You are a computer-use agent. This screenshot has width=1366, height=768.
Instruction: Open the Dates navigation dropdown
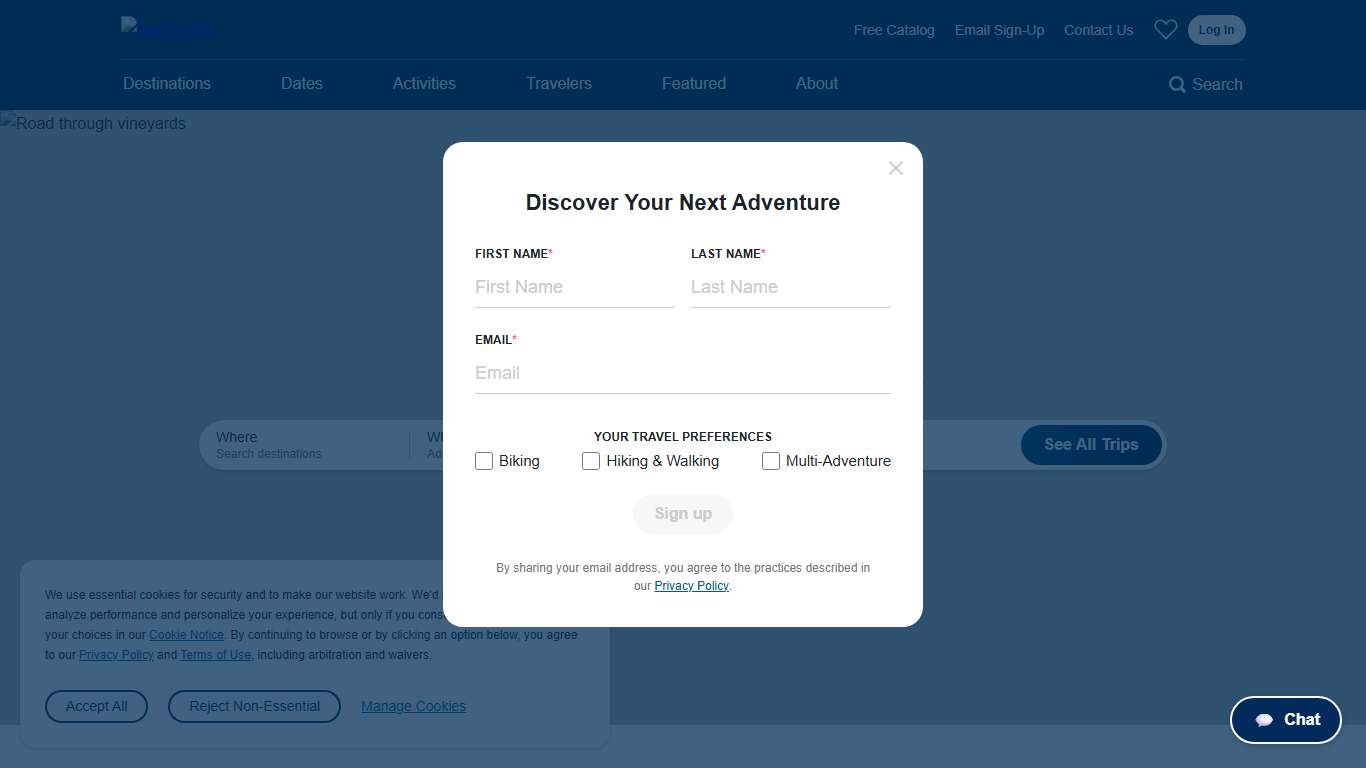[x=301, y=84]
